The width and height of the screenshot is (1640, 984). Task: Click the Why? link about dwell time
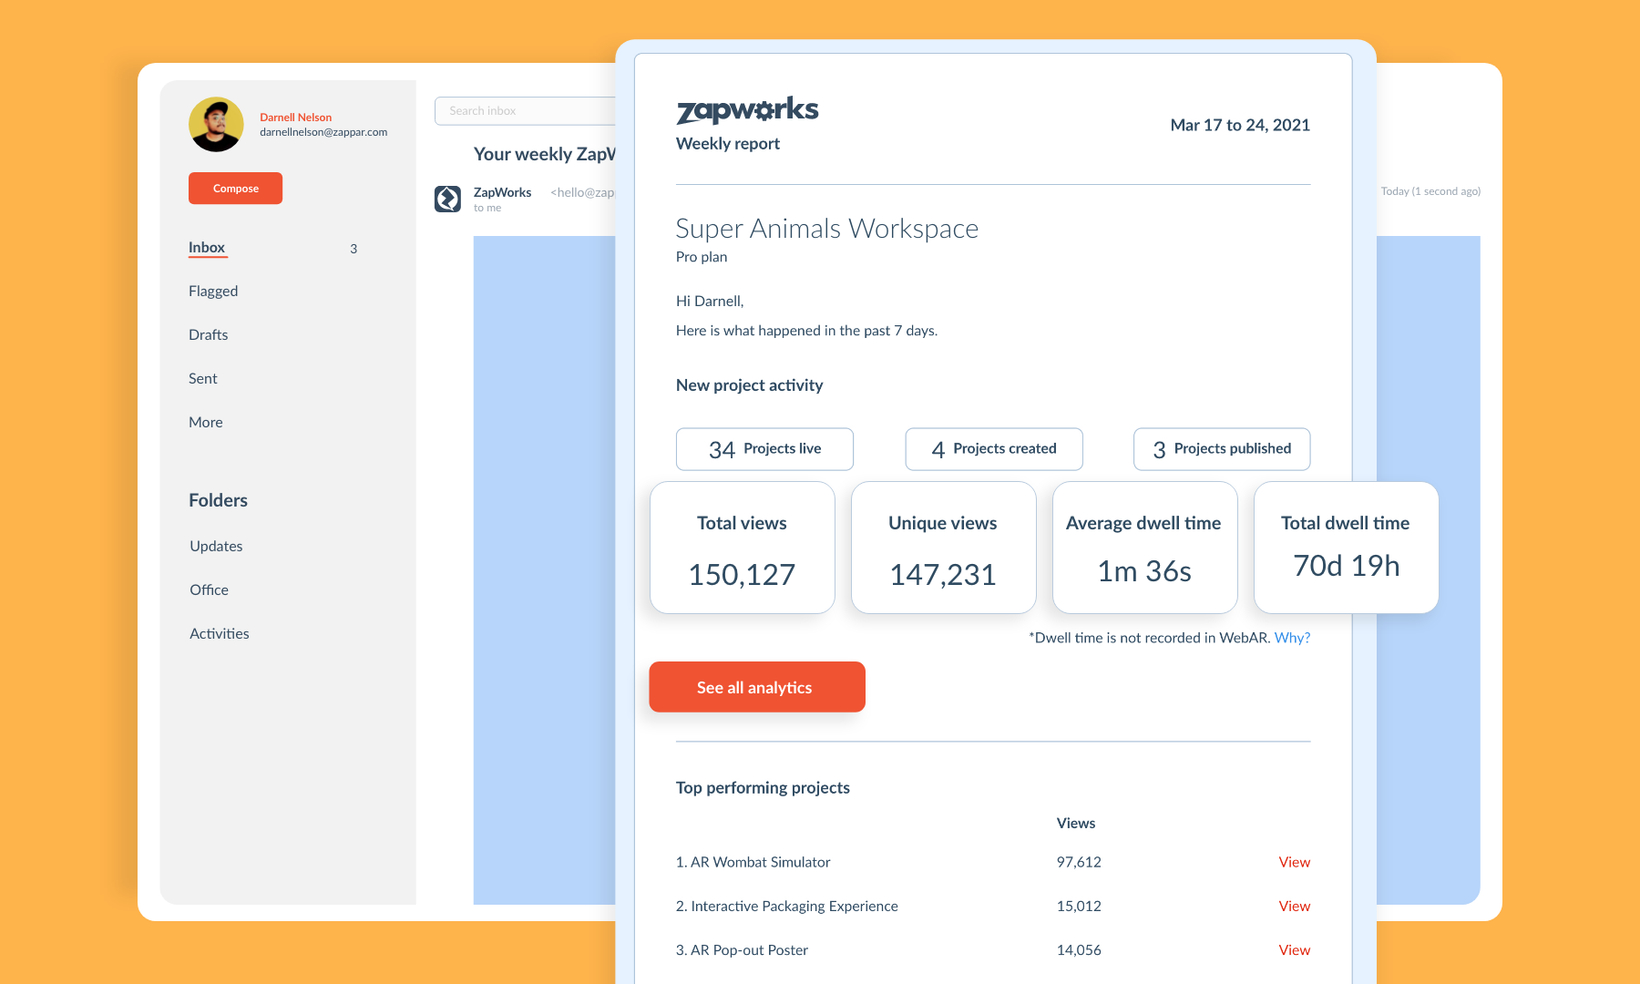[1292, 637]
